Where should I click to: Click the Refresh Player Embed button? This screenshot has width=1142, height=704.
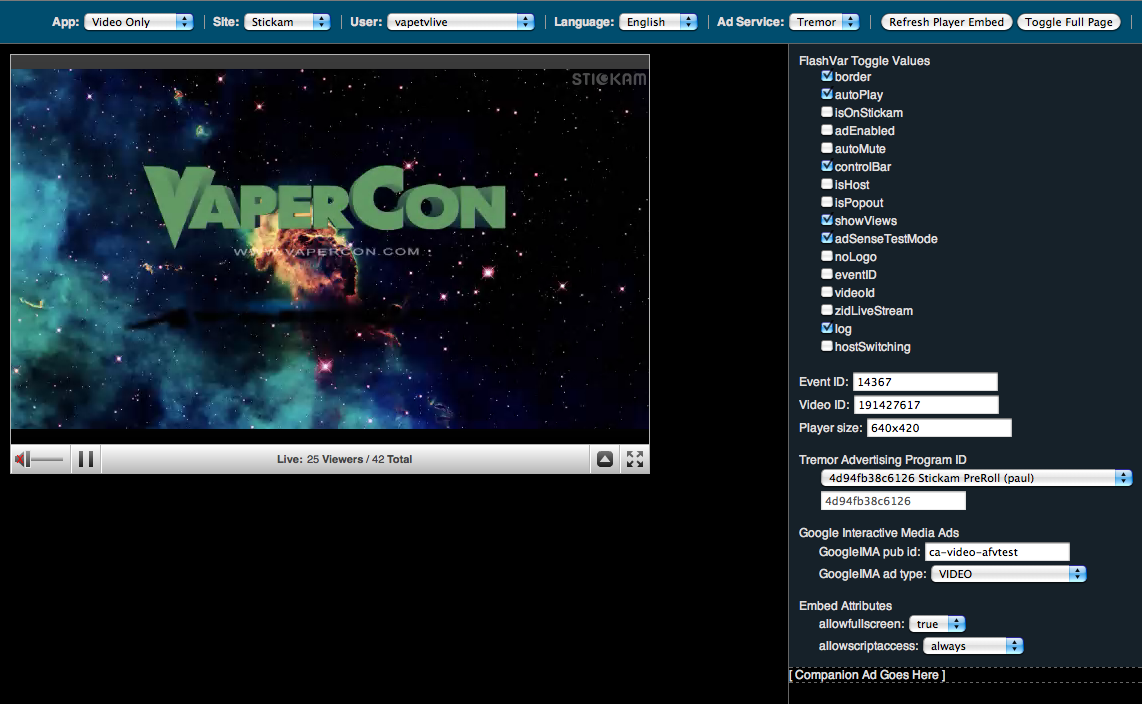point(946,22)
